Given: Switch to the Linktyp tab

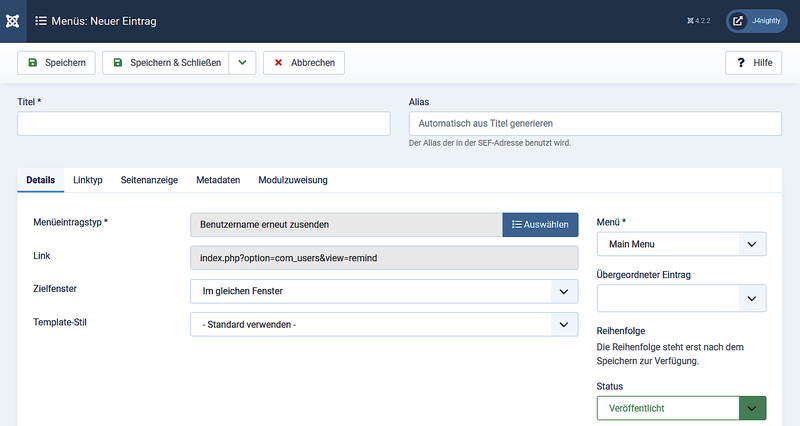Looking at the screenshot, I should (x=88, y=180).
